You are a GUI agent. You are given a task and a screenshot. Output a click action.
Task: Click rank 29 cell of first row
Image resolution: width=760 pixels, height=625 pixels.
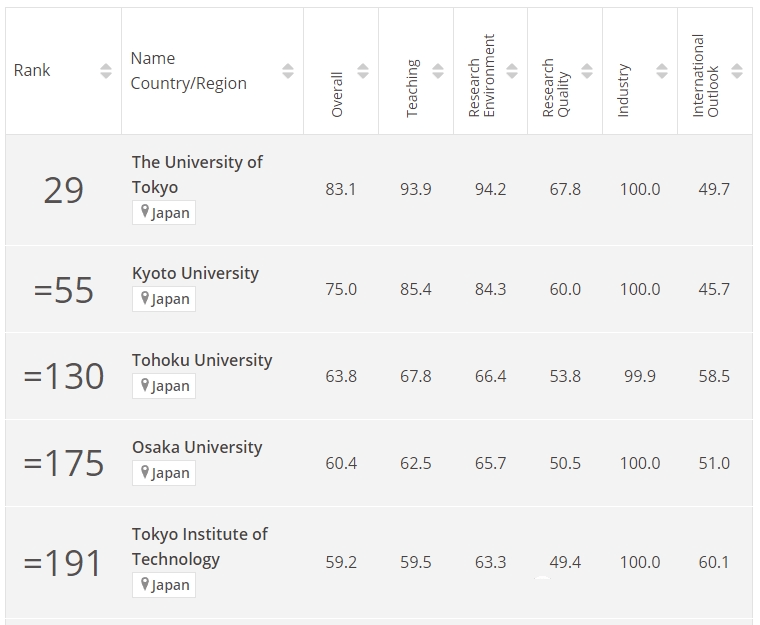(x=63, y=190)
